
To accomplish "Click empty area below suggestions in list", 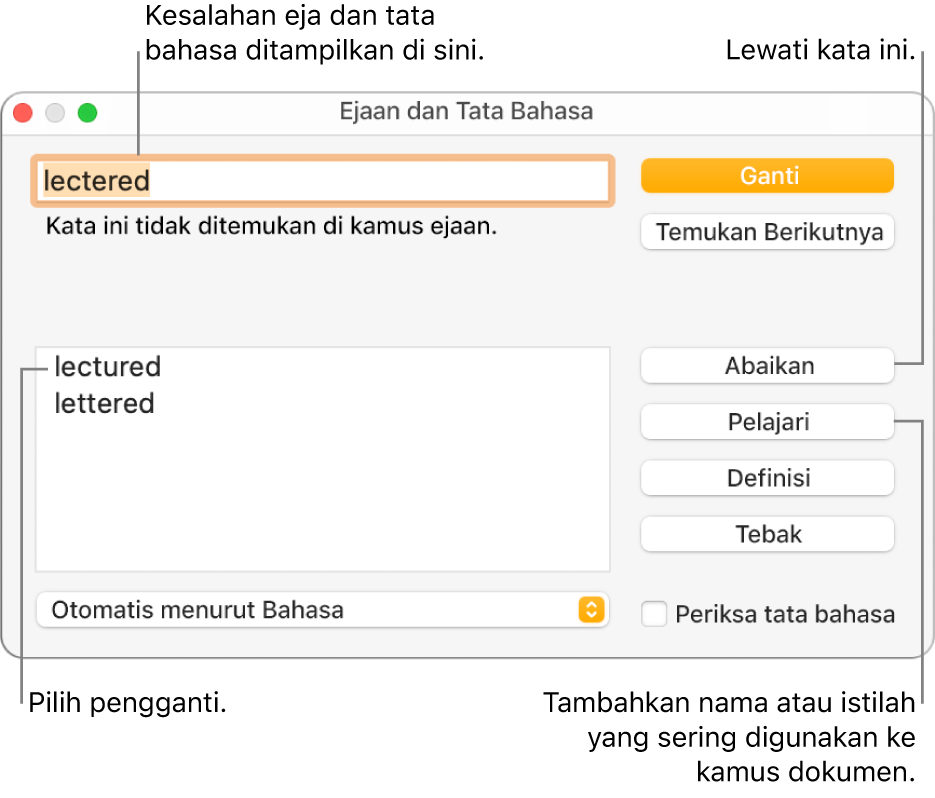I will pyautogui.click(x=322, y=500).
